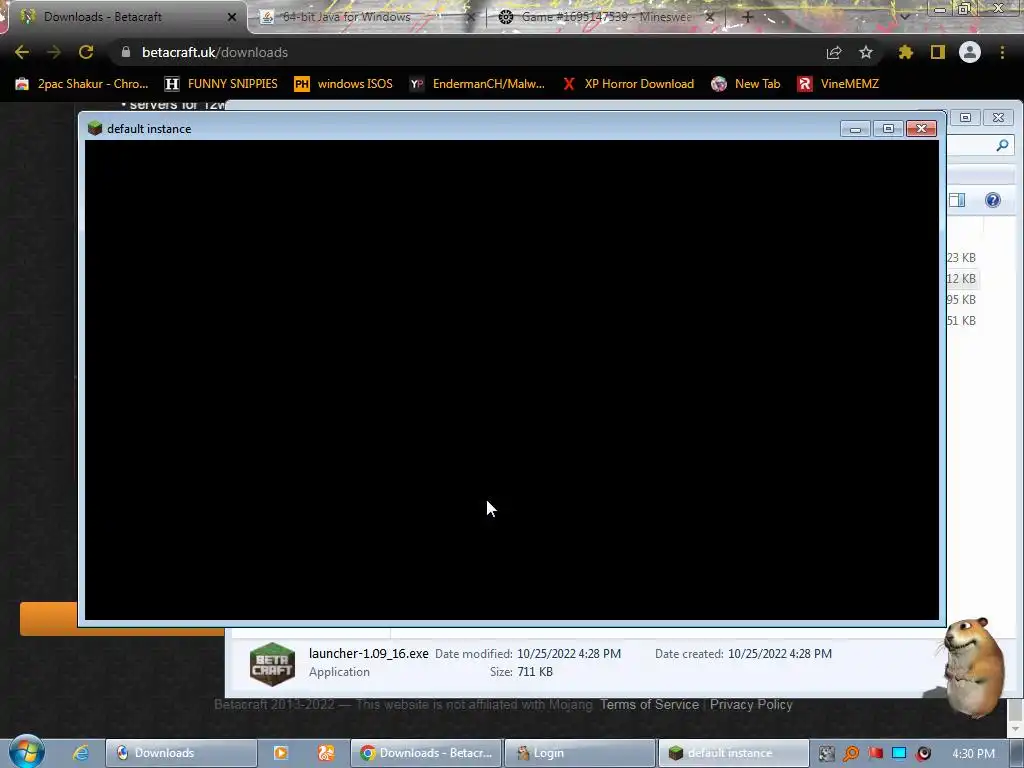
Task: Switch to default instance taskbar button
Action: 733,753
